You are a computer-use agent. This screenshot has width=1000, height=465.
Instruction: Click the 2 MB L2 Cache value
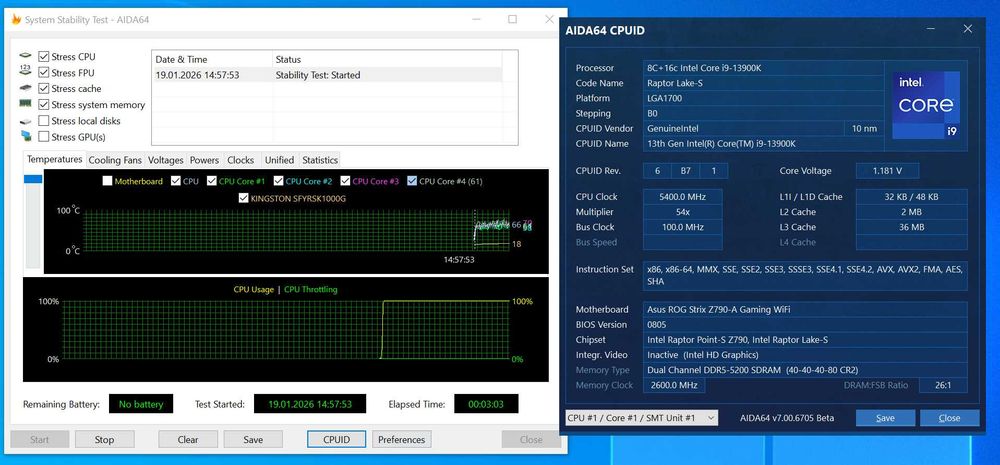click(x=911, y=212)
